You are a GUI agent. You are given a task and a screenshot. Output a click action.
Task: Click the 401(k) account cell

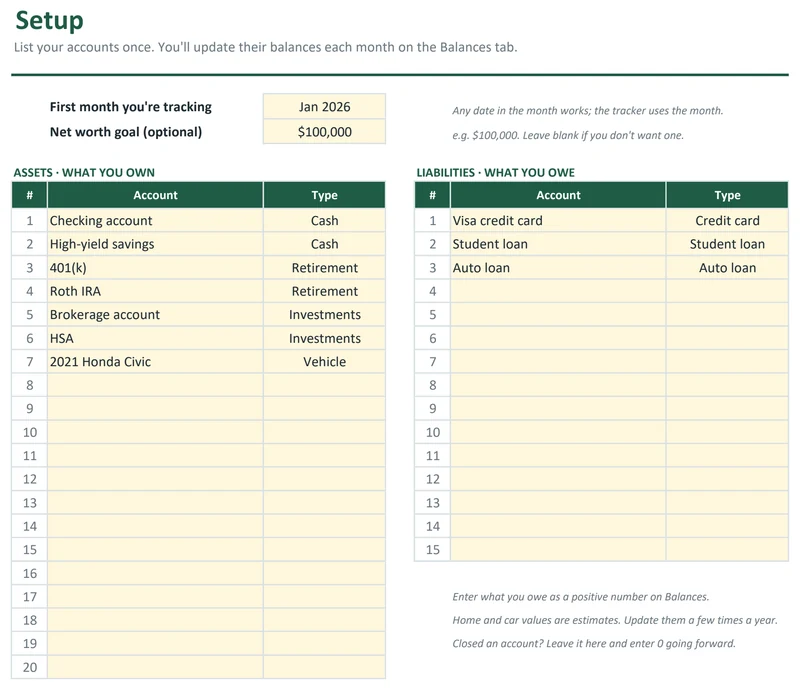point(155,267)
